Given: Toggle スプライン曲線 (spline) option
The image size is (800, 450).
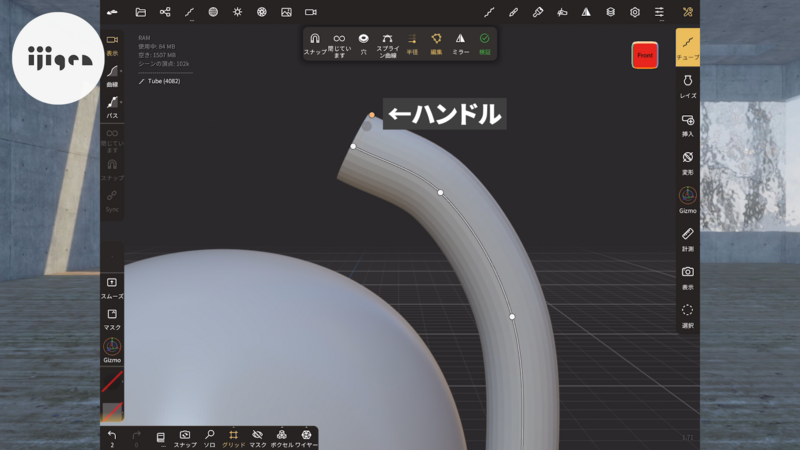Looking at the screenshot, I should (388, 45).
